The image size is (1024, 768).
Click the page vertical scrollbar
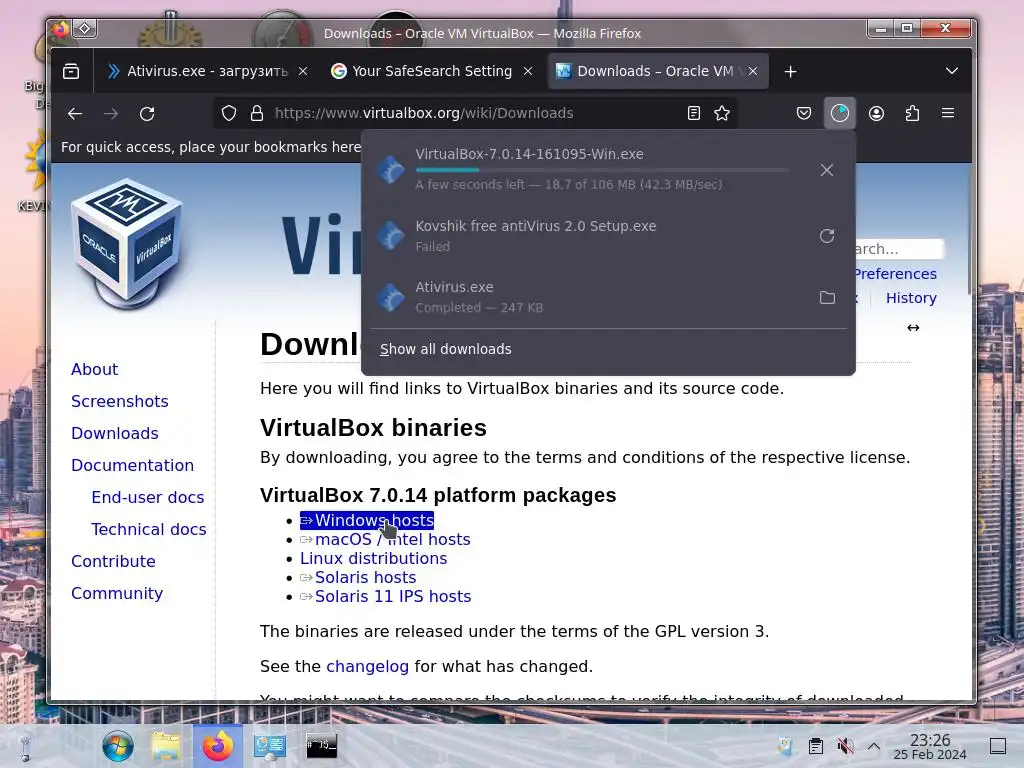(x=970, y=229)
